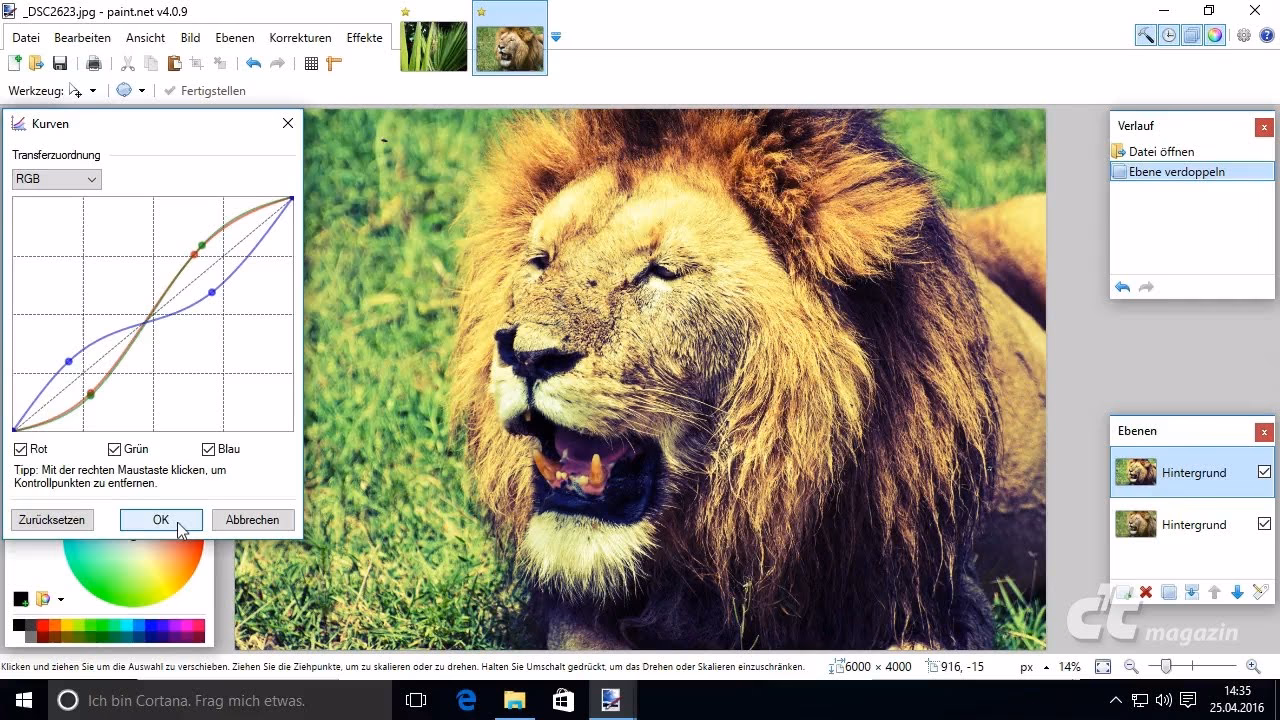The image size is (1280, 720).
Task: Toggle the History panel with the clock icon
Action: tap(1168, 35)
